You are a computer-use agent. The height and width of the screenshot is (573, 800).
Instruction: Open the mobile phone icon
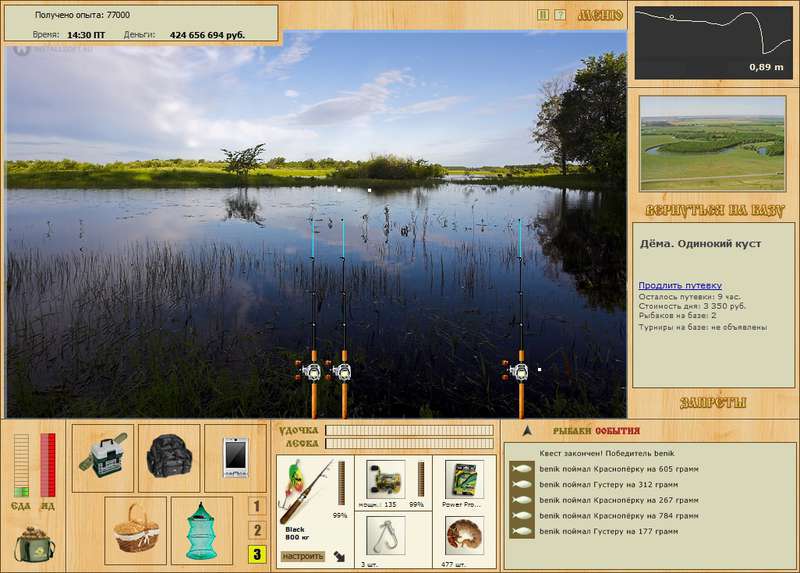click(x=235, y=458)
